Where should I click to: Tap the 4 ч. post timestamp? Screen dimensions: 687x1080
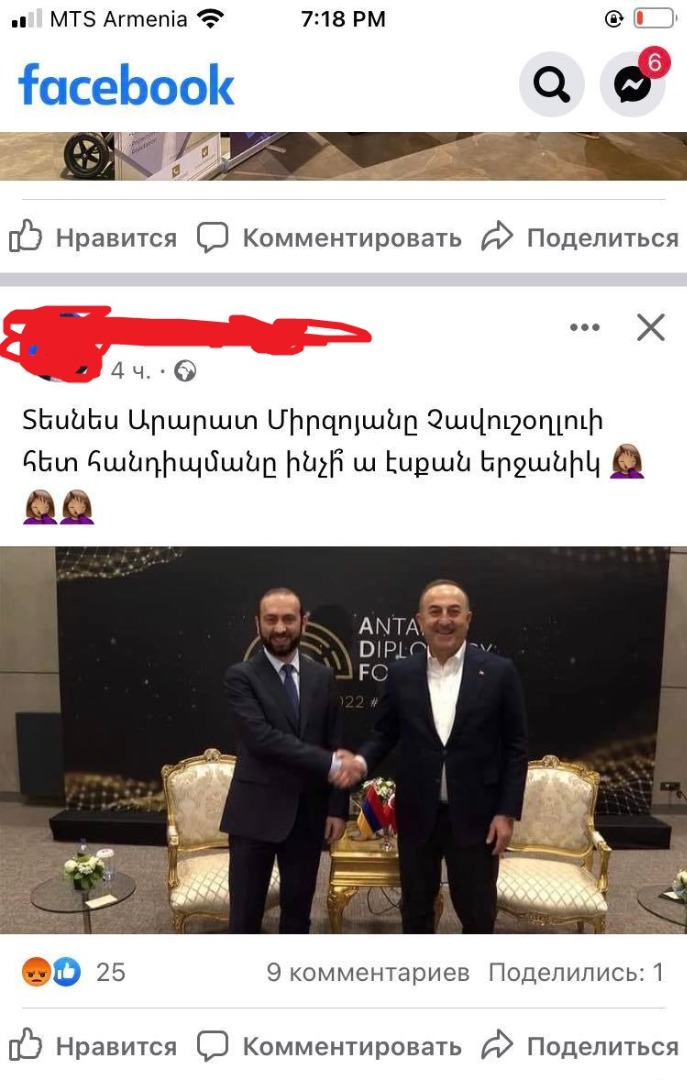130,371
